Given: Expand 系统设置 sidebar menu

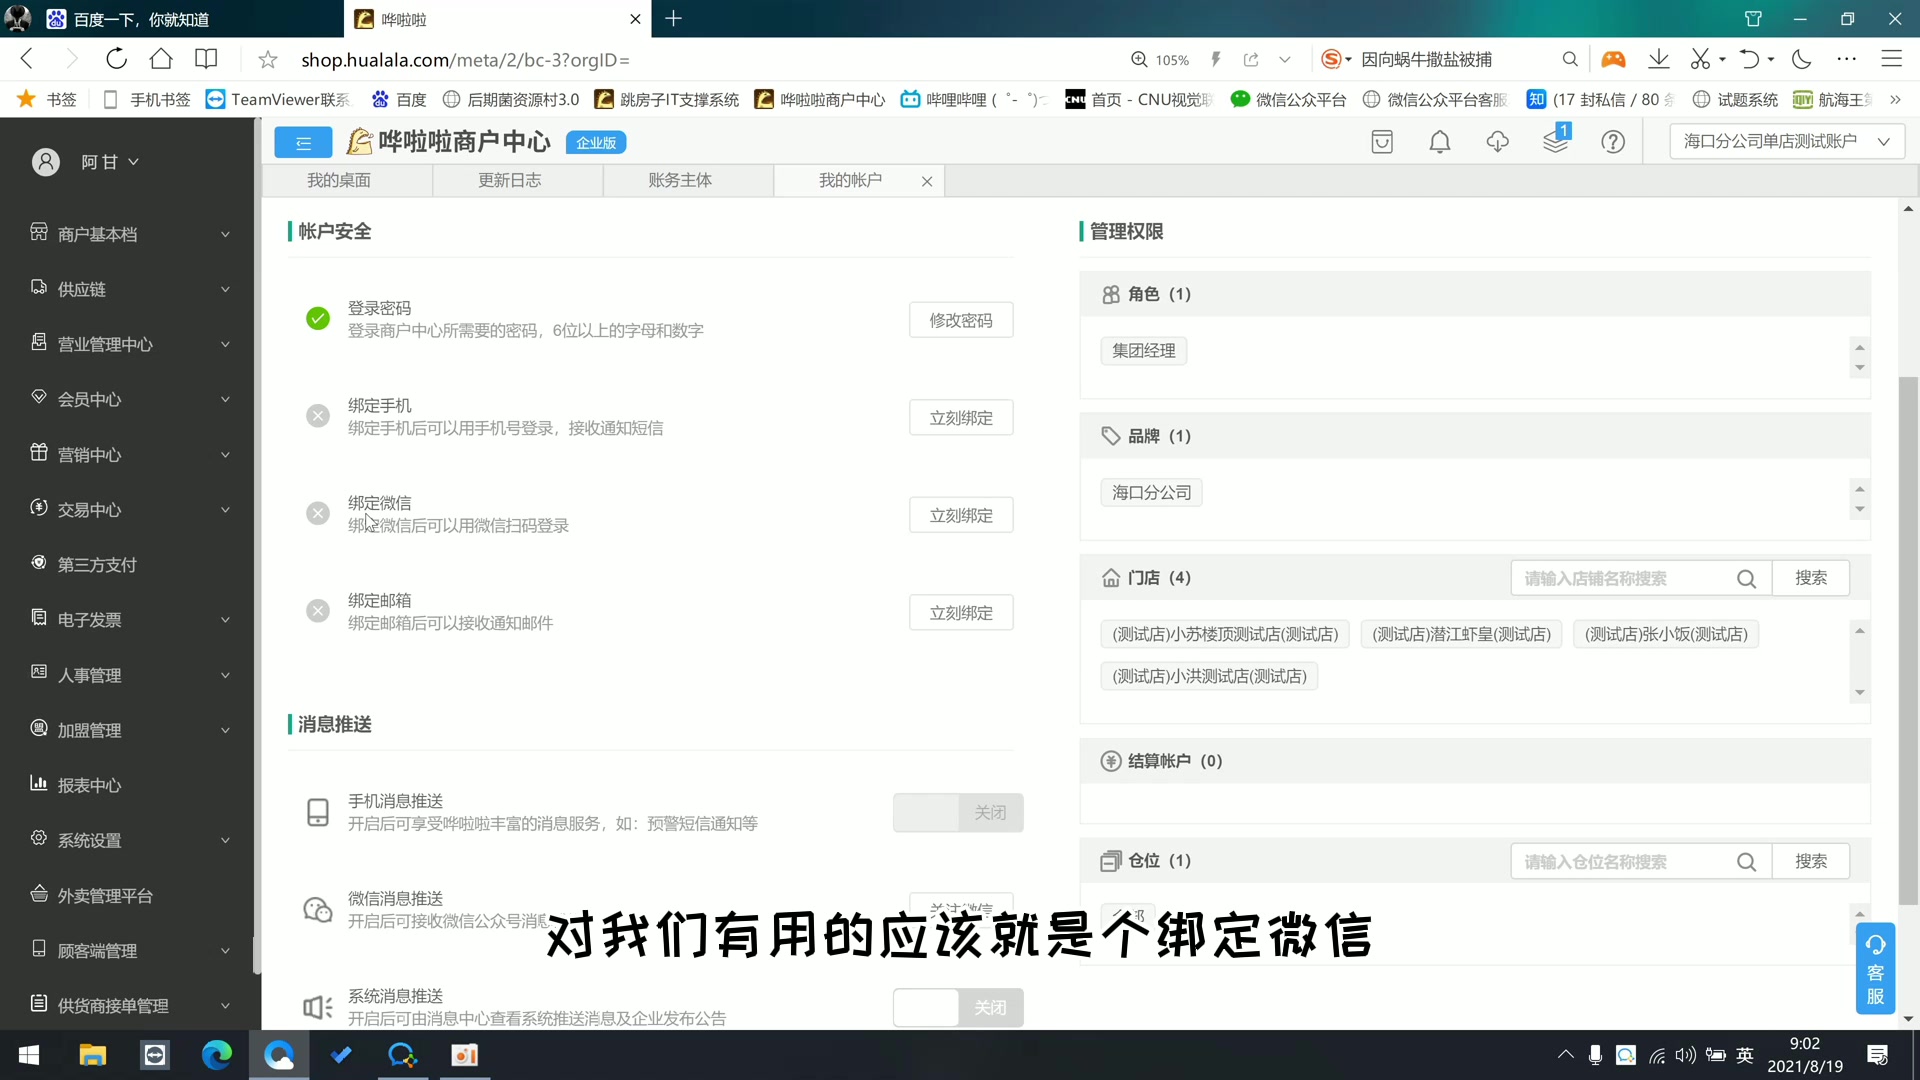Looking at the screenshot, I should [130, 841].
